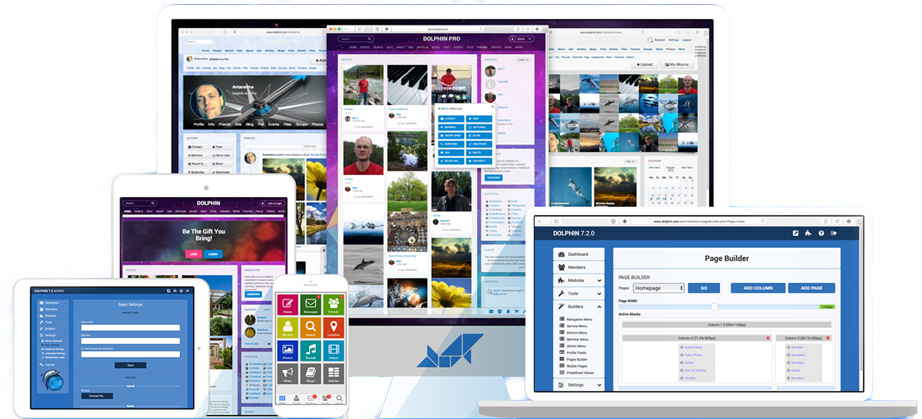Click Upload button in the photos window
The image size is (922, 419).
point(644,64)
